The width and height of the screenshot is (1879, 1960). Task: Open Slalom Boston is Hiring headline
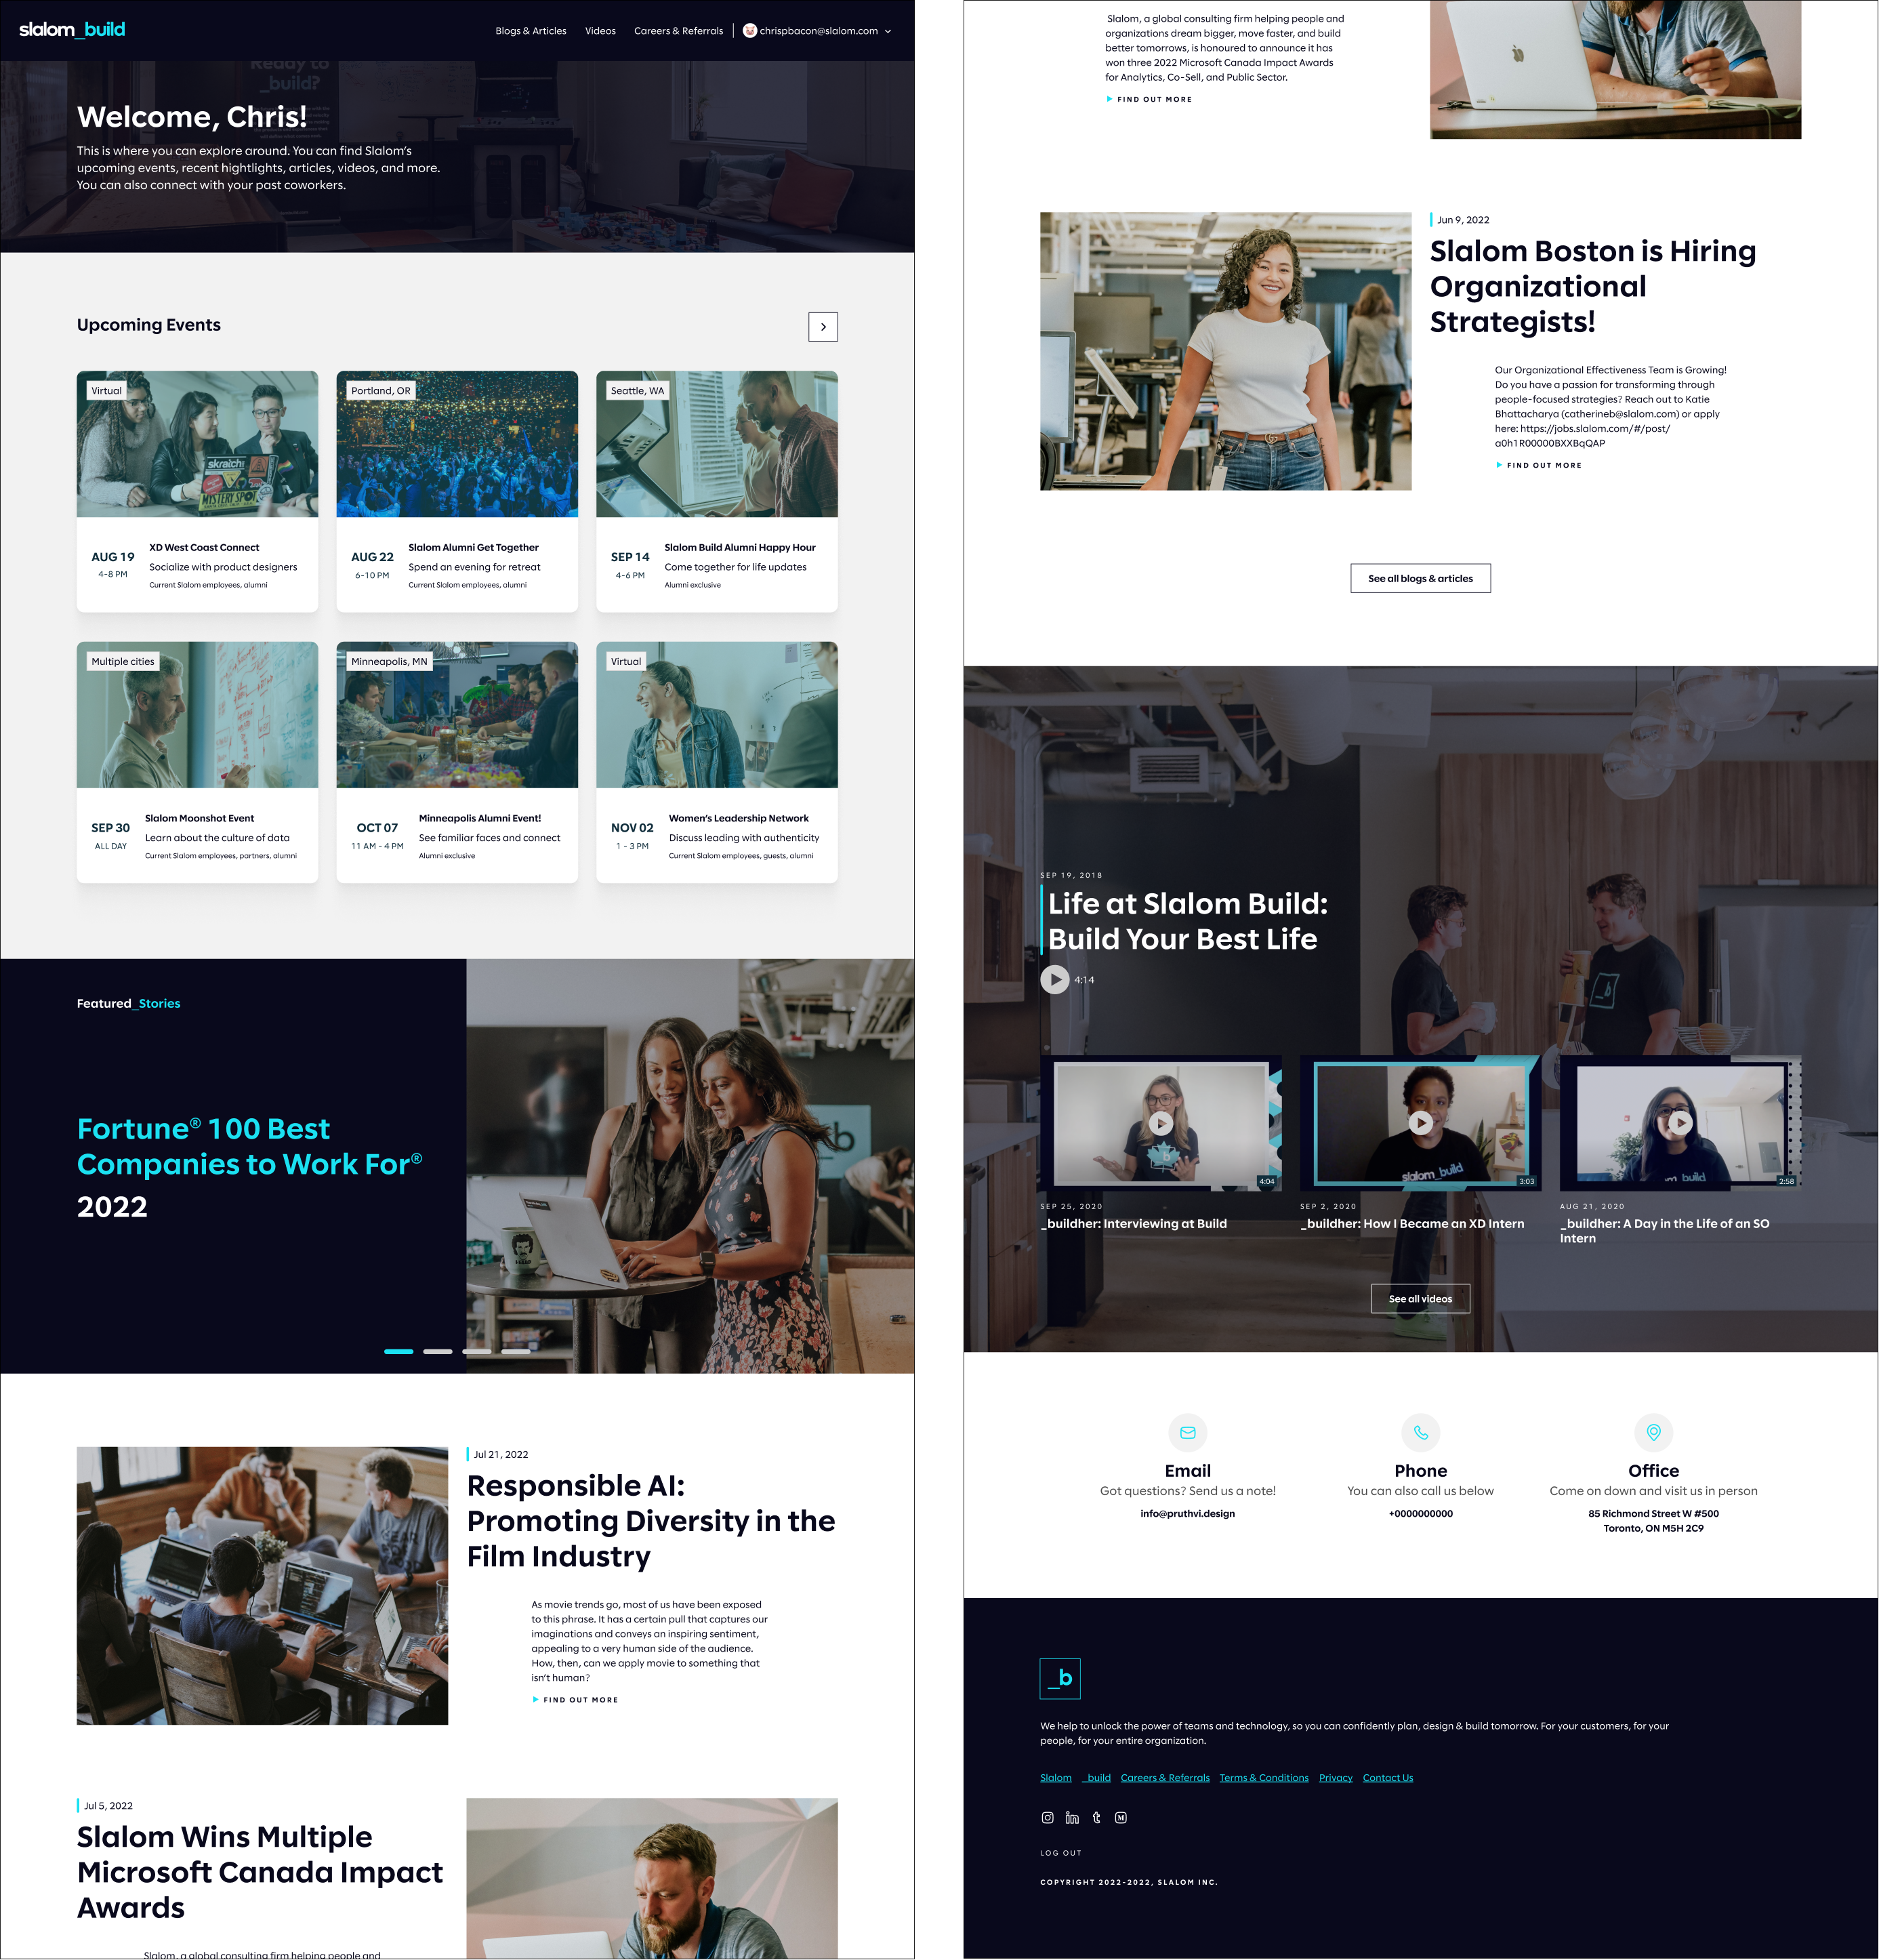point(1593,286)
